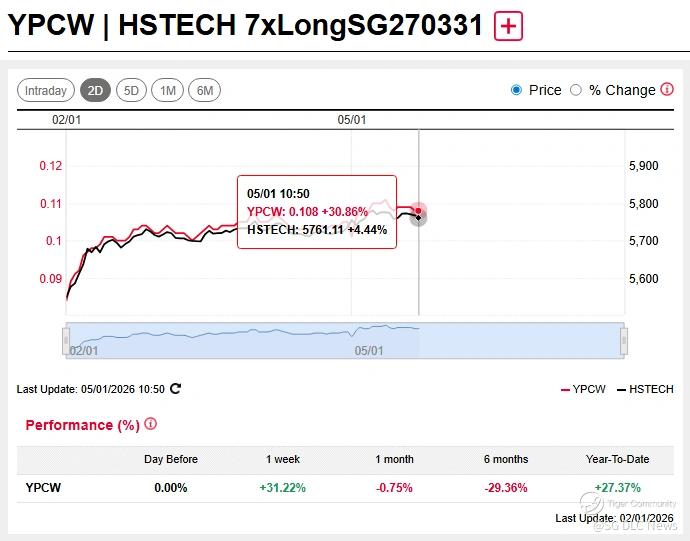690x541 pixels.
Task: Click the 0.12 left axis label
Action: [51, 166]
